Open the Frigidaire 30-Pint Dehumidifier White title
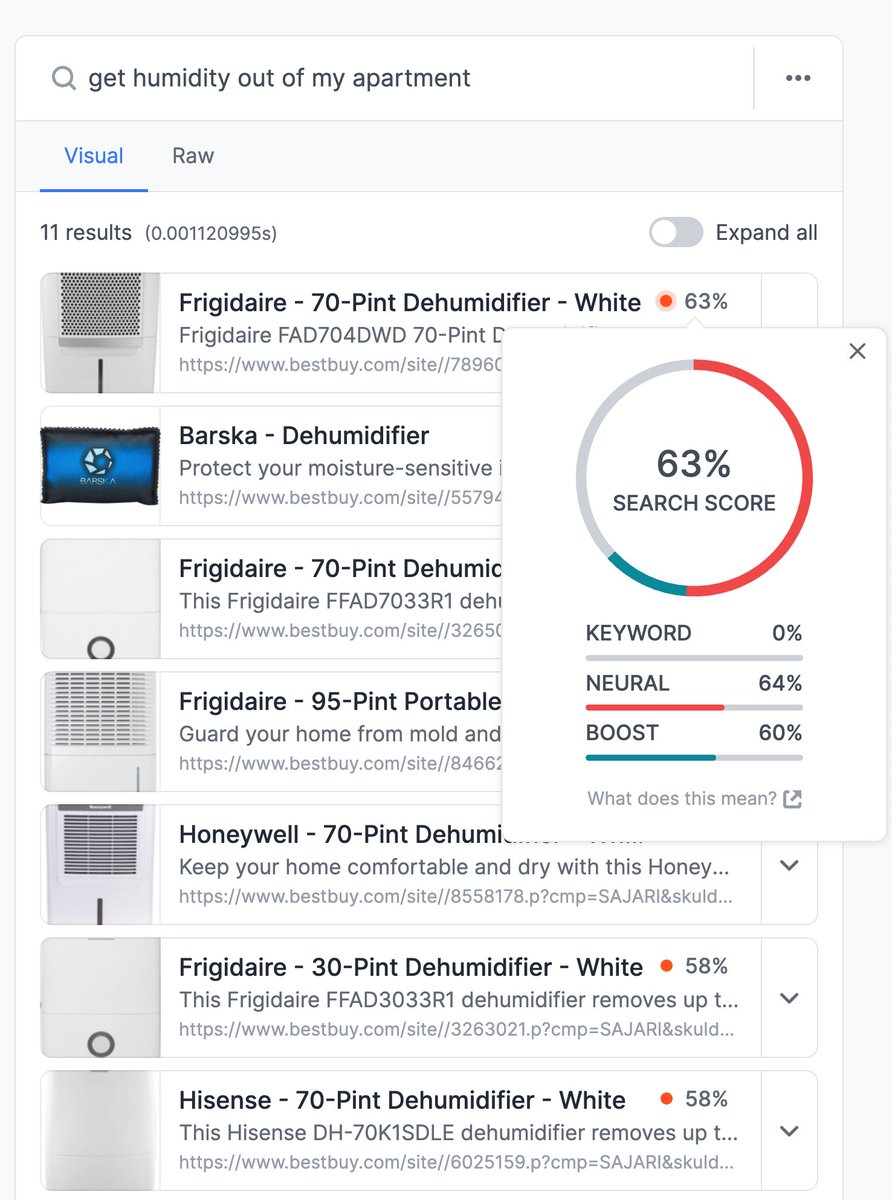 pyautogui.click(x=411, y=967)
